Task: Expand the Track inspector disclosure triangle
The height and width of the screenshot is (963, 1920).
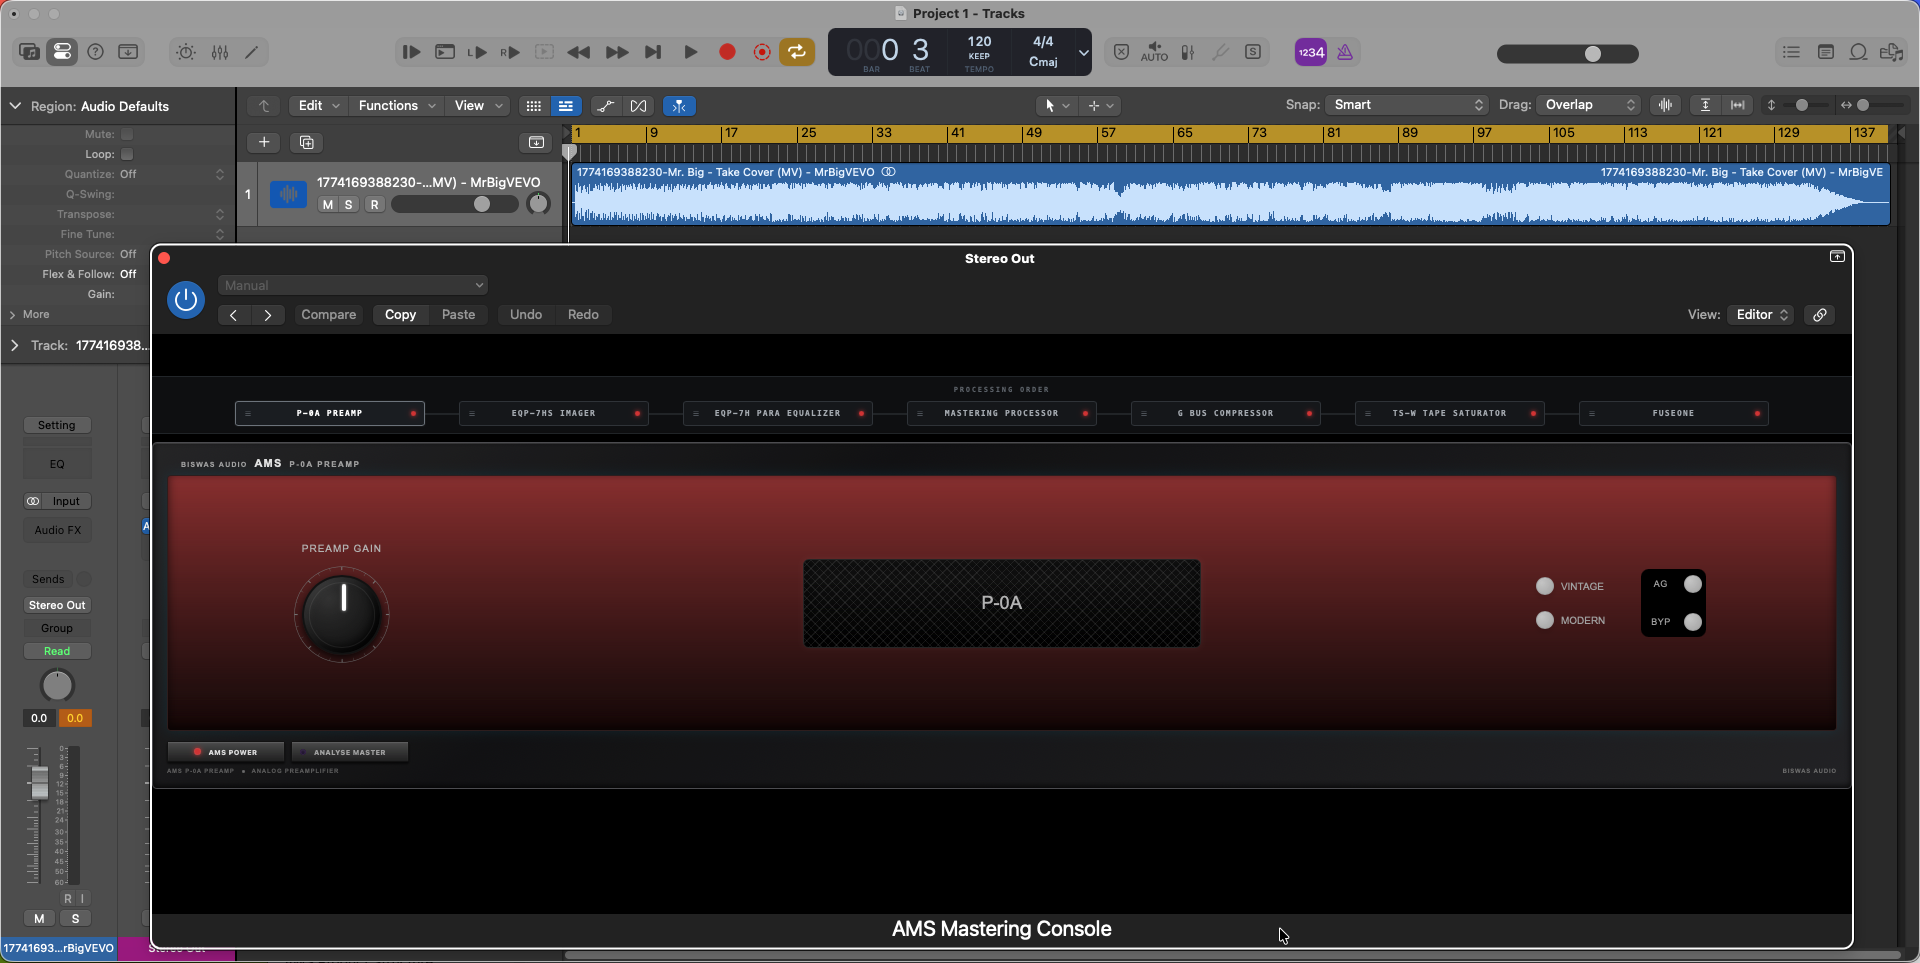Action: pos(14,345)
